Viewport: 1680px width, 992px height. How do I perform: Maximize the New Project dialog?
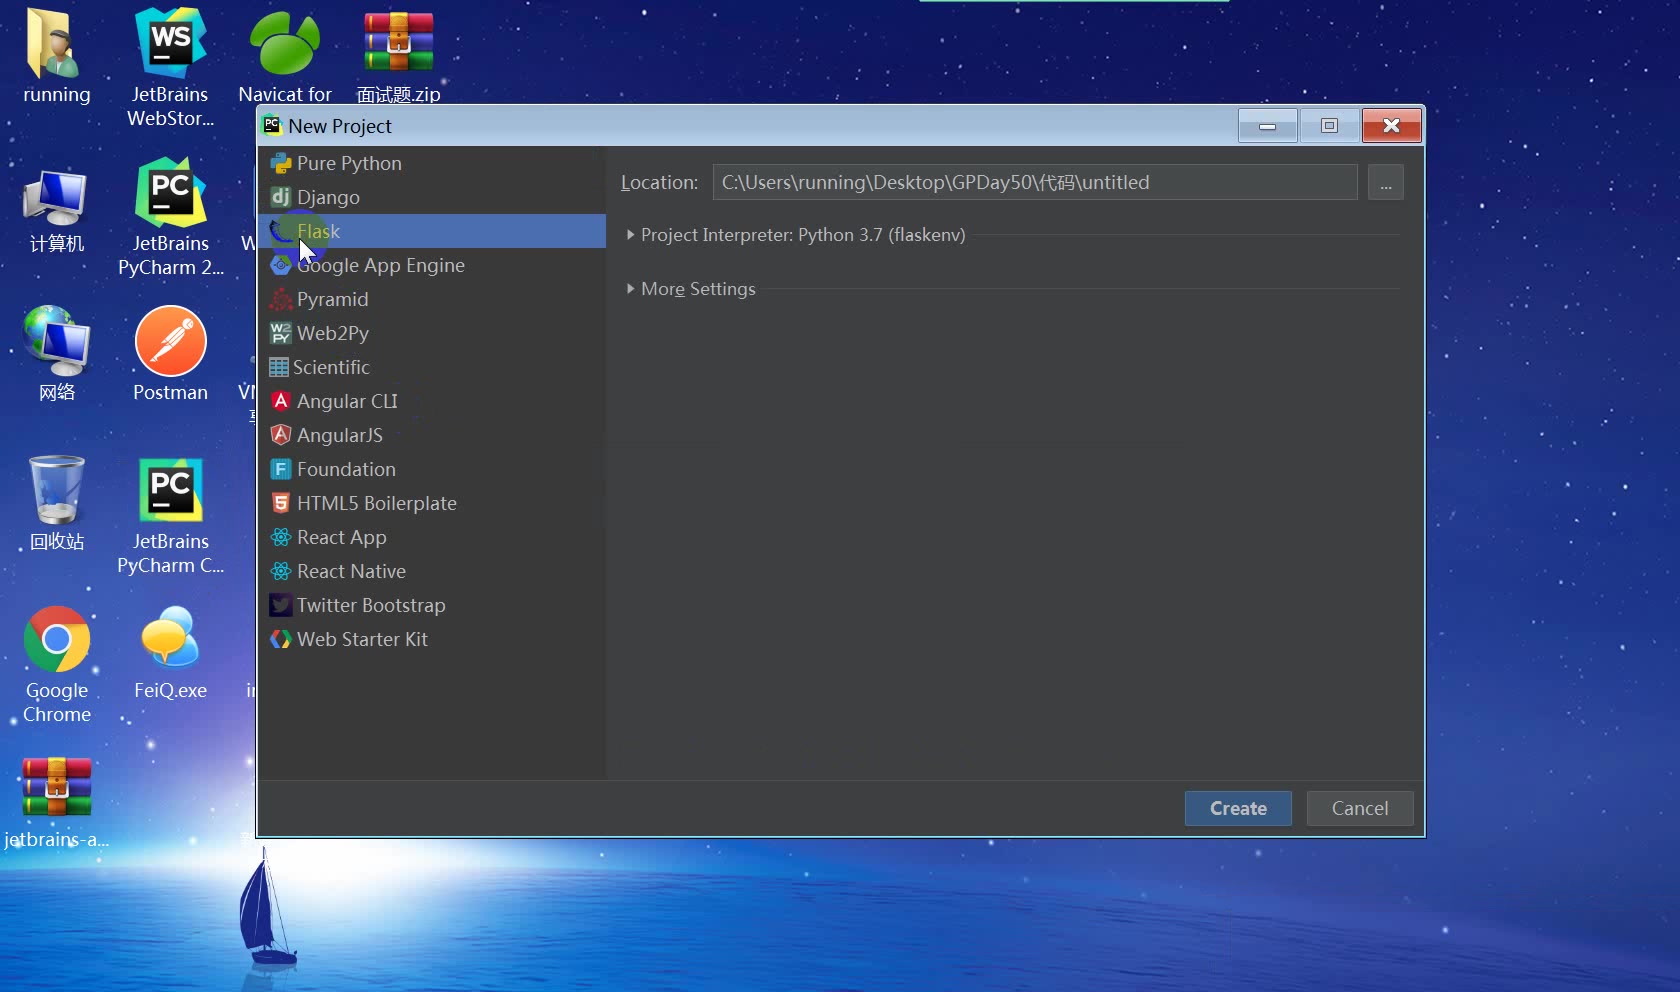[x=1329, y=126]
